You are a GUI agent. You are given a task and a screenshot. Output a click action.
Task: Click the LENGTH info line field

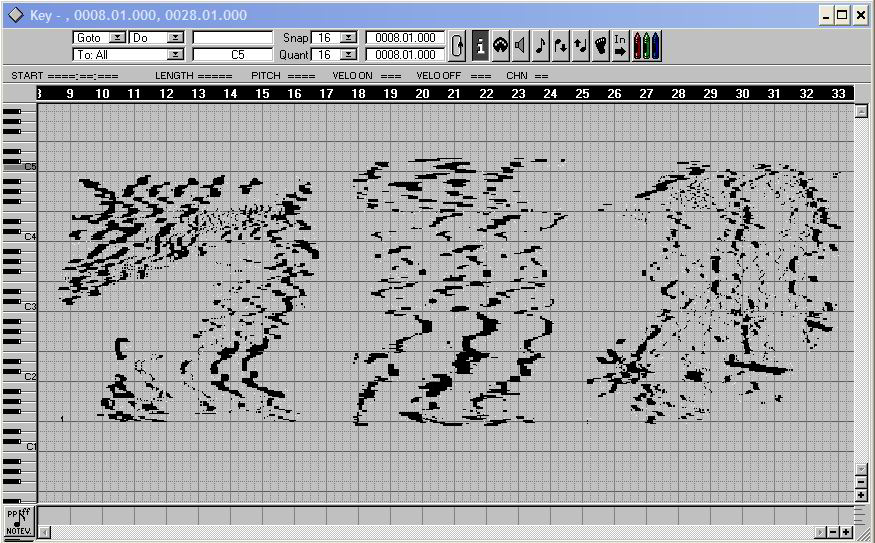pos(194,75)
